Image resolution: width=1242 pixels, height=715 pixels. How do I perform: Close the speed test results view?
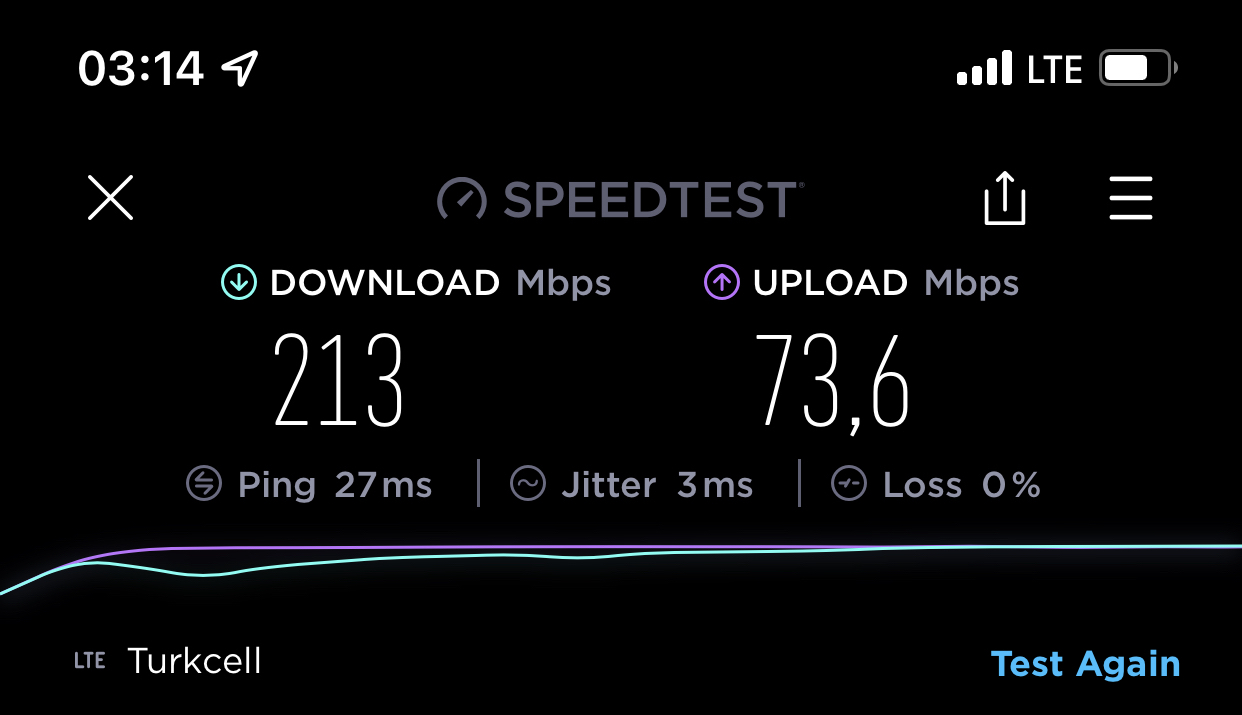coord(110,198)
